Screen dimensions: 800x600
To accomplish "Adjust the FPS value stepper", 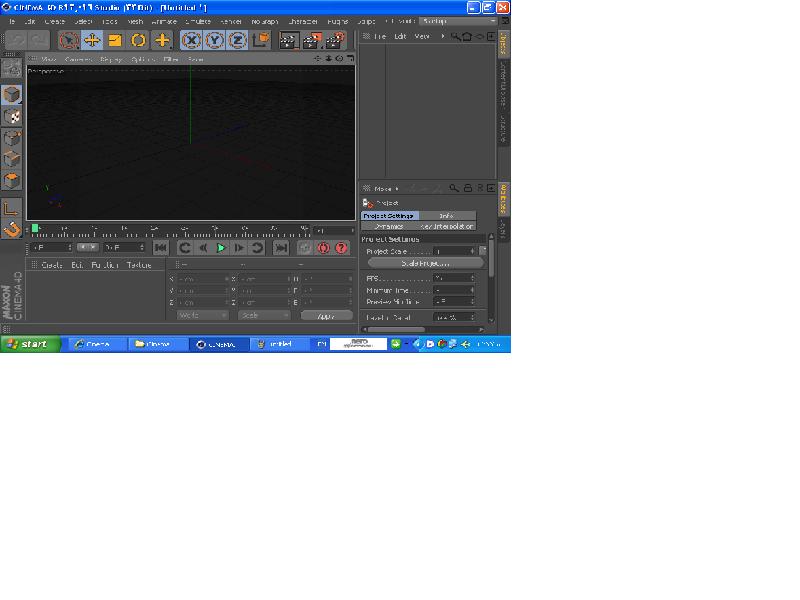I will 472,278.
